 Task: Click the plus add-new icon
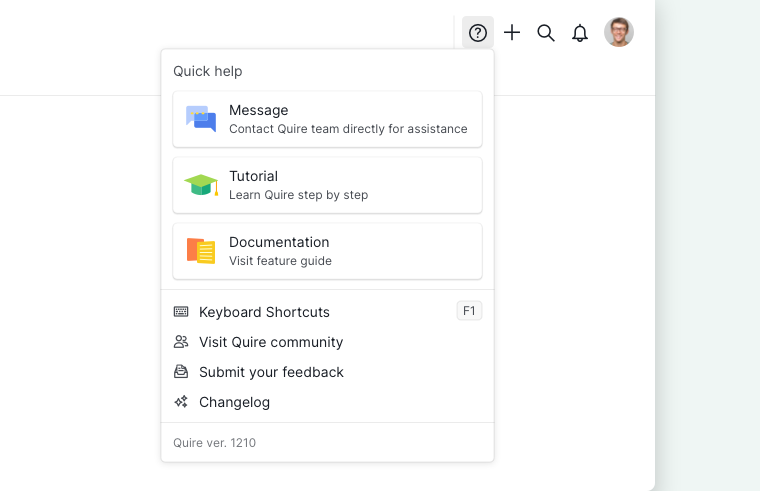(x=512, y=32)
